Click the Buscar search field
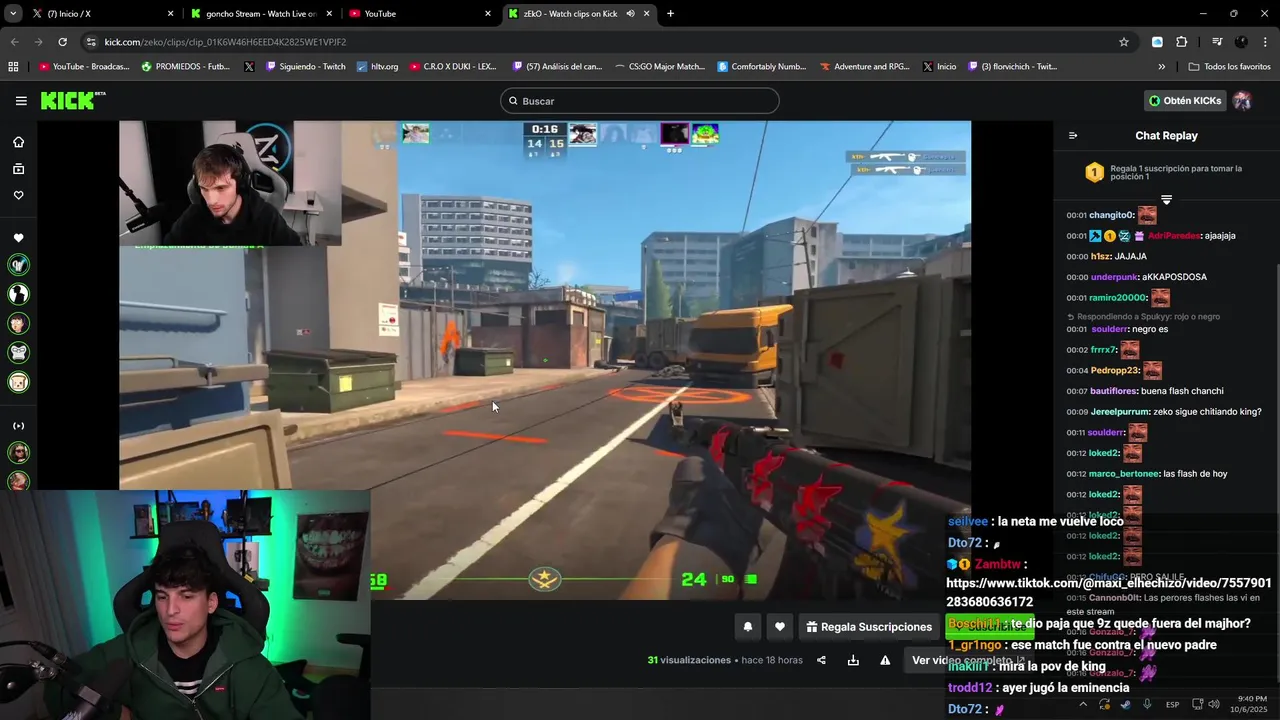Image resolution: width=1280 pixels, height=720 pixels. (640, 101)
